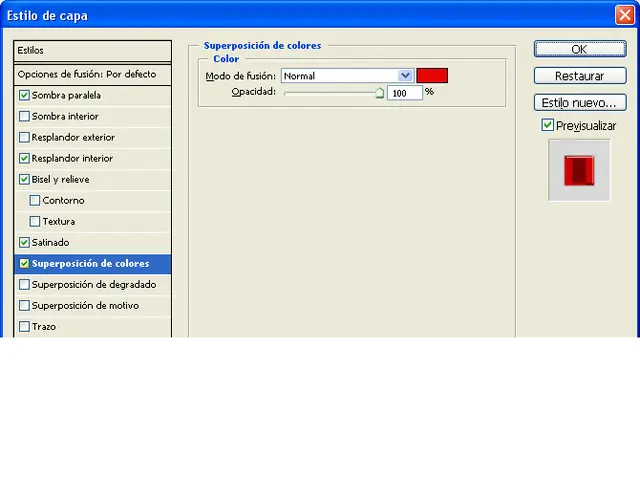Viewport: 640px width, 500px height.
Task: Click the Superposición de colores row label
Action: (91, 264)
